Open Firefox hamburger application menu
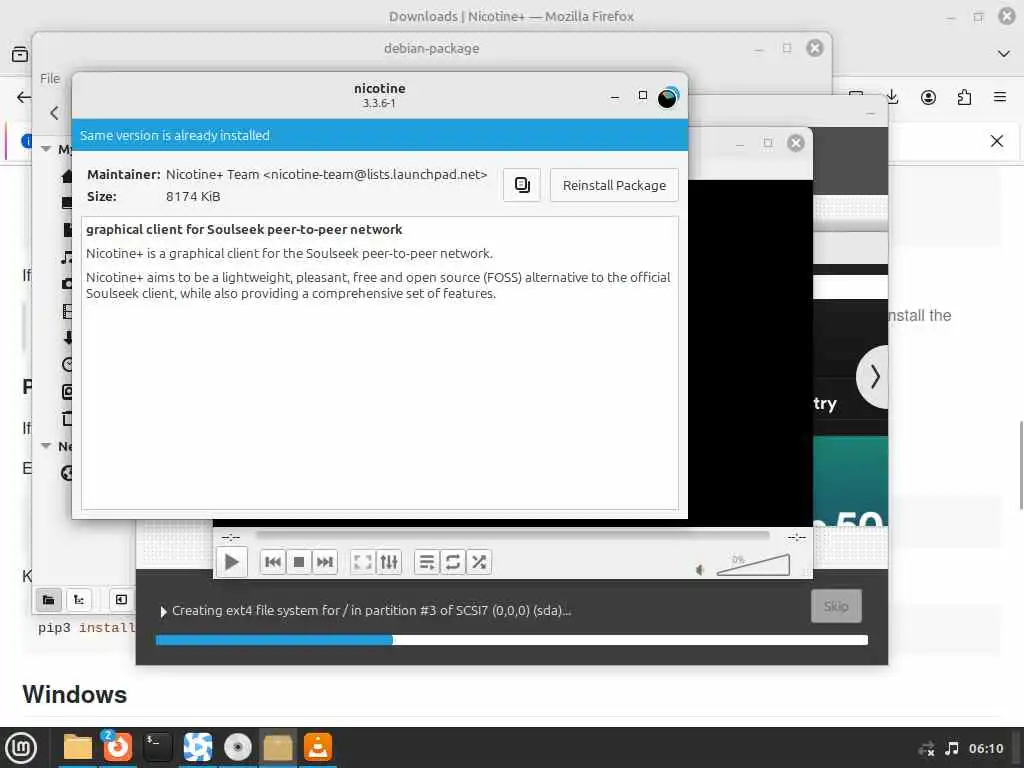Viewport: 1024px width, 768px height. 1000,97
